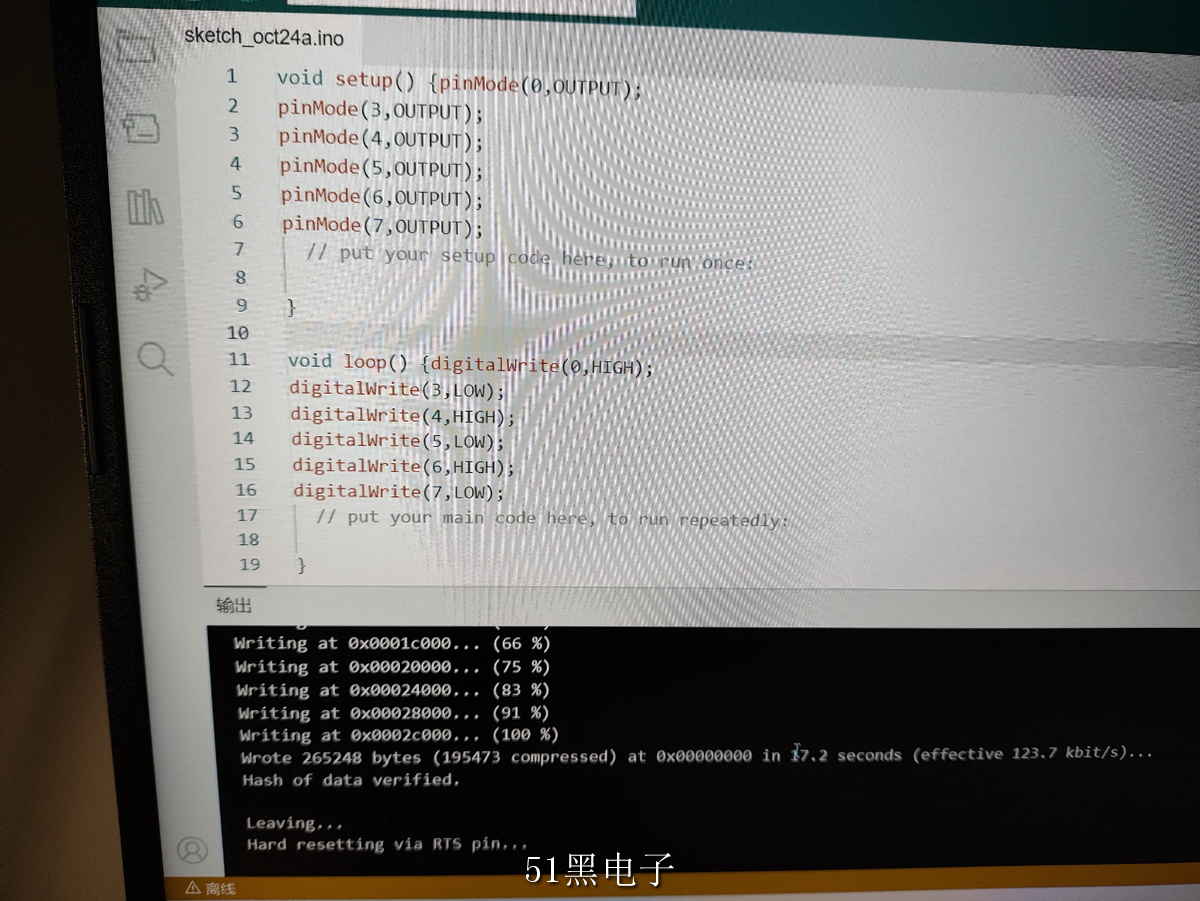Place cursor on pinMode(3,OUTPUT); line
The width and height of the screenshot is (1200, 901).
pos(381,109)
